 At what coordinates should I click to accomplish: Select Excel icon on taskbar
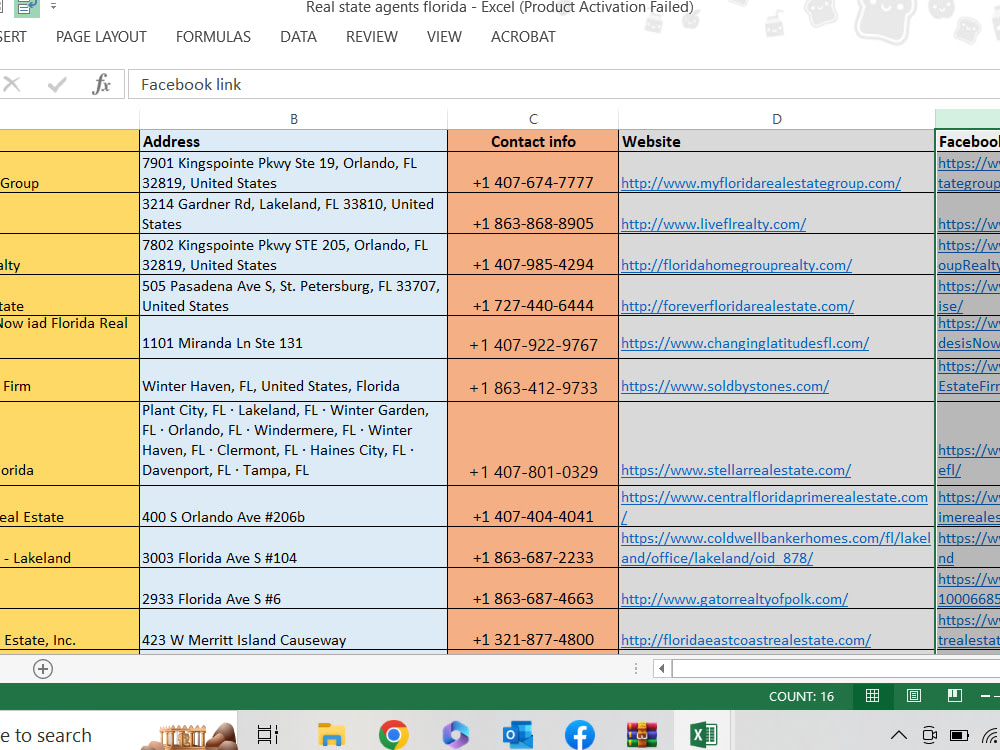pyautogui.click(x=703, y=735)
